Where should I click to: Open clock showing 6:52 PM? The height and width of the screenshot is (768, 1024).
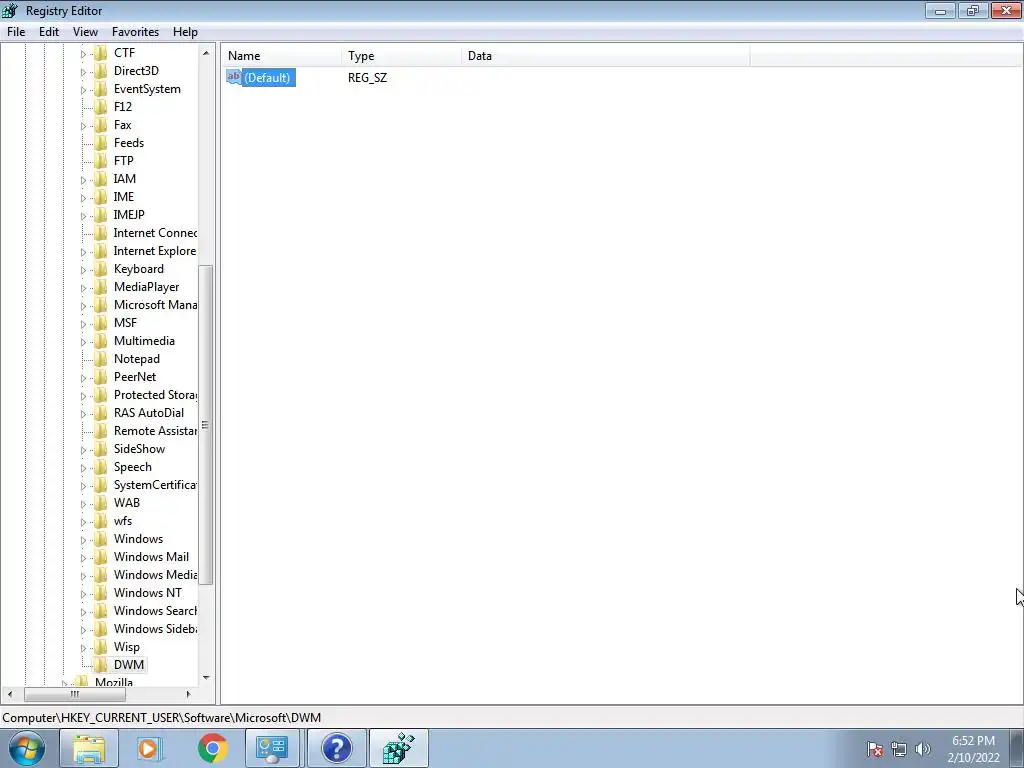973,749
